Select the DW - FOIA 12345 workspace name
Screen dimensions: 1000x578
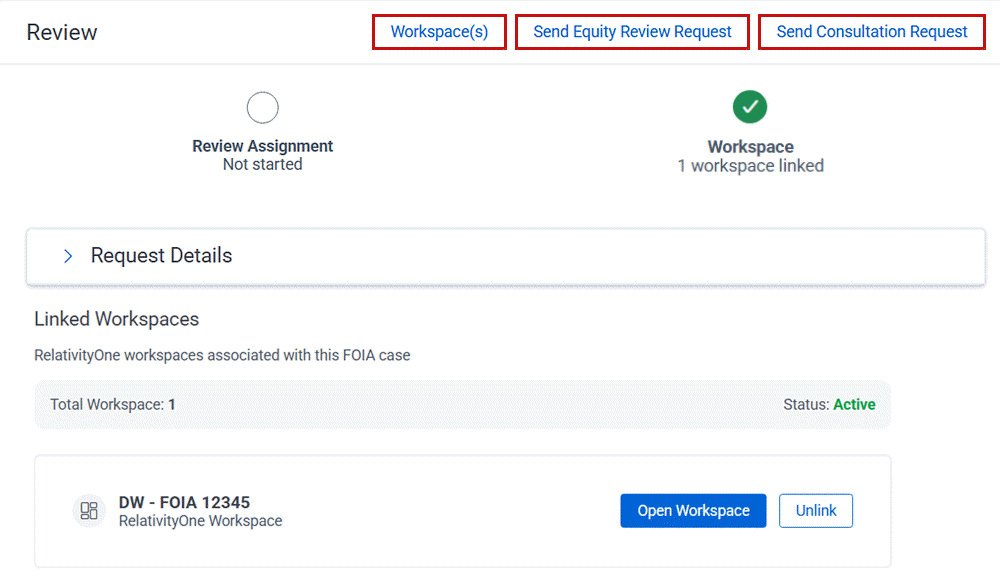(x=183, y=502)
